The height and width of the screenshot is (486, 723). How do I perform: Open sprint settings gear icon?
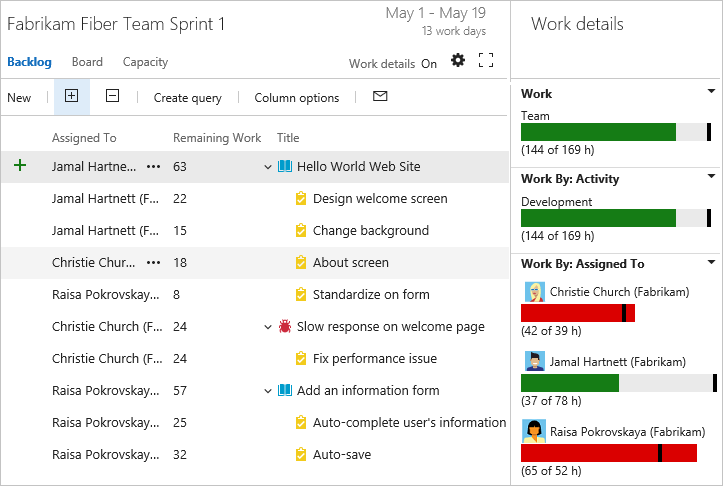point(458,60)
